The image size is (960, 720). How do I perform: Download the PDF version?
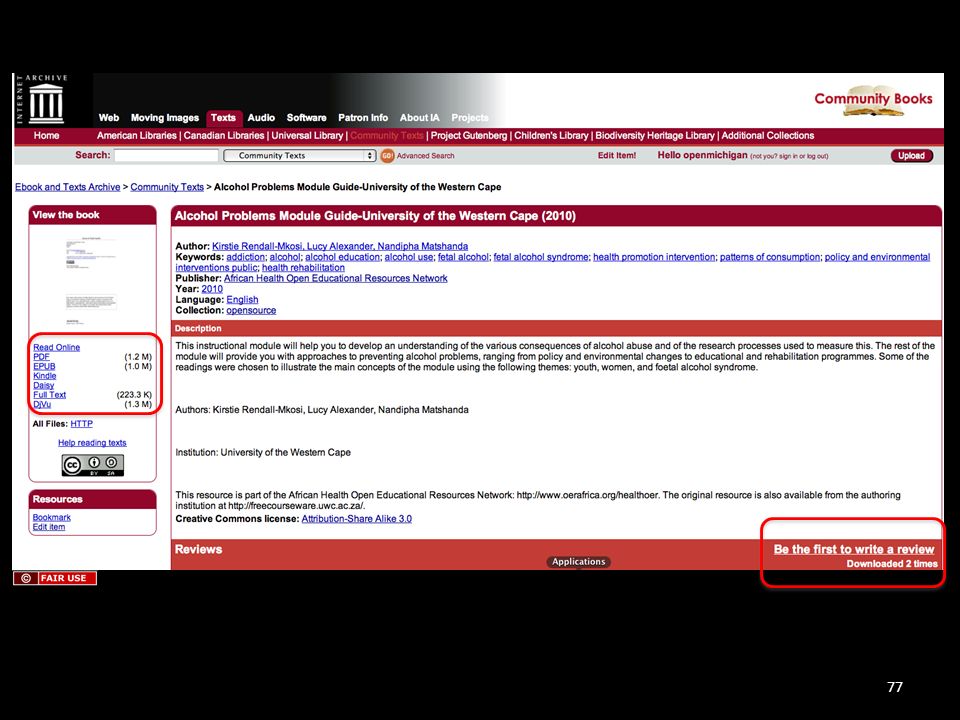41,356
